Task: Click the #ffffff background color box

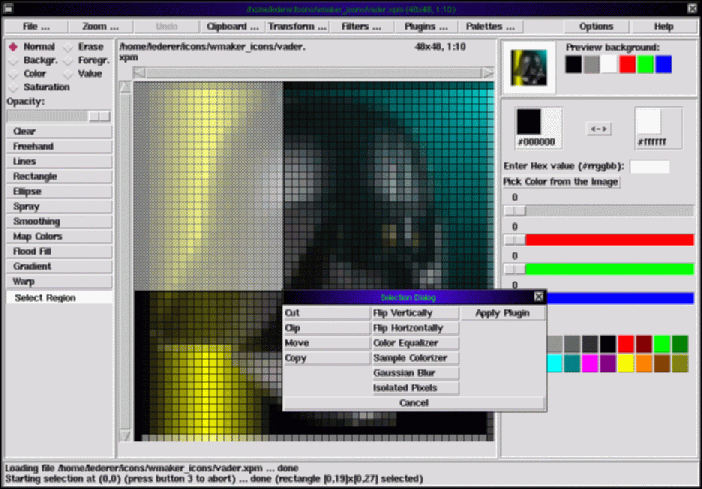Action: point(659,128)
